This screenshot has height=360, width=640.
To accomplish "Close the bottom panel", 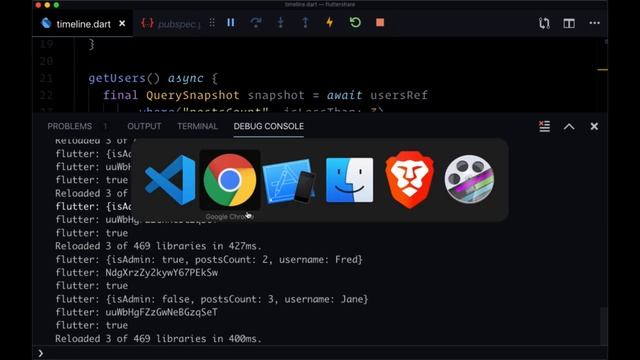I will pyautogui.click(x=594, y=127).
